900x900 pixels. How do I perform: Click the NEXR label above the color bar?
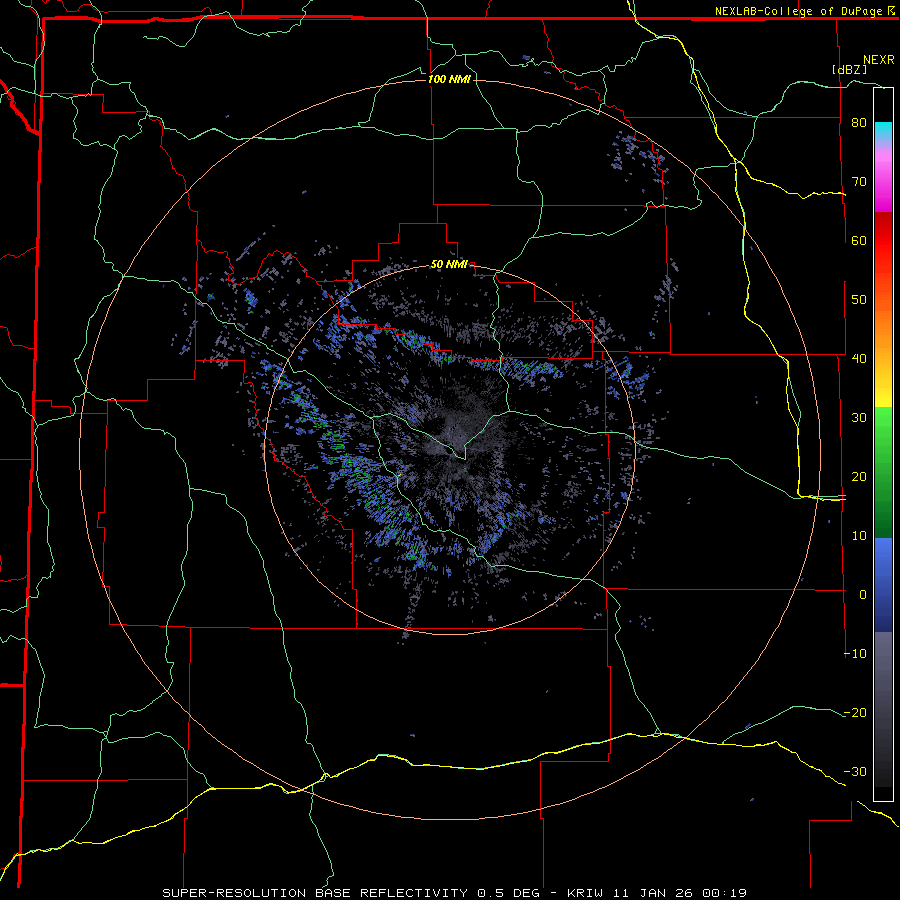(878, 60)
